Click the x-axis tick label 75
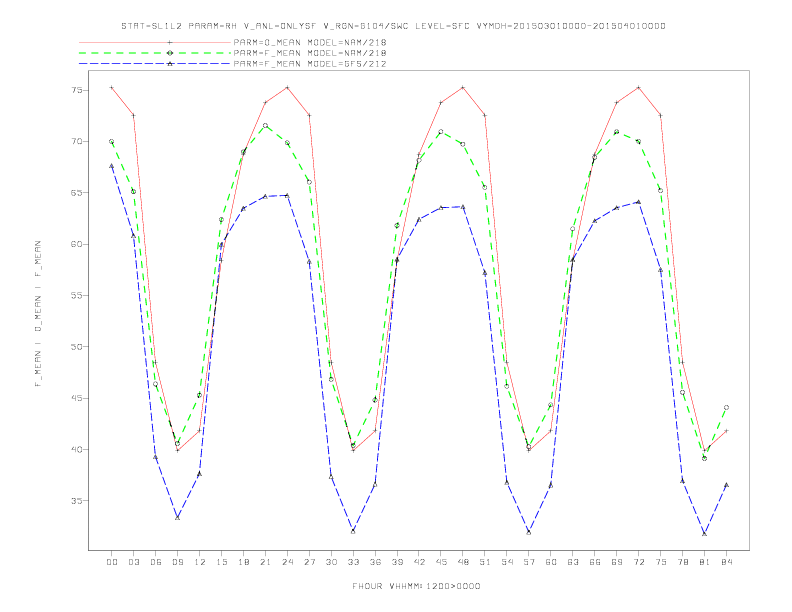The height and width of the screenshot is (612, 792). [661, 562]
